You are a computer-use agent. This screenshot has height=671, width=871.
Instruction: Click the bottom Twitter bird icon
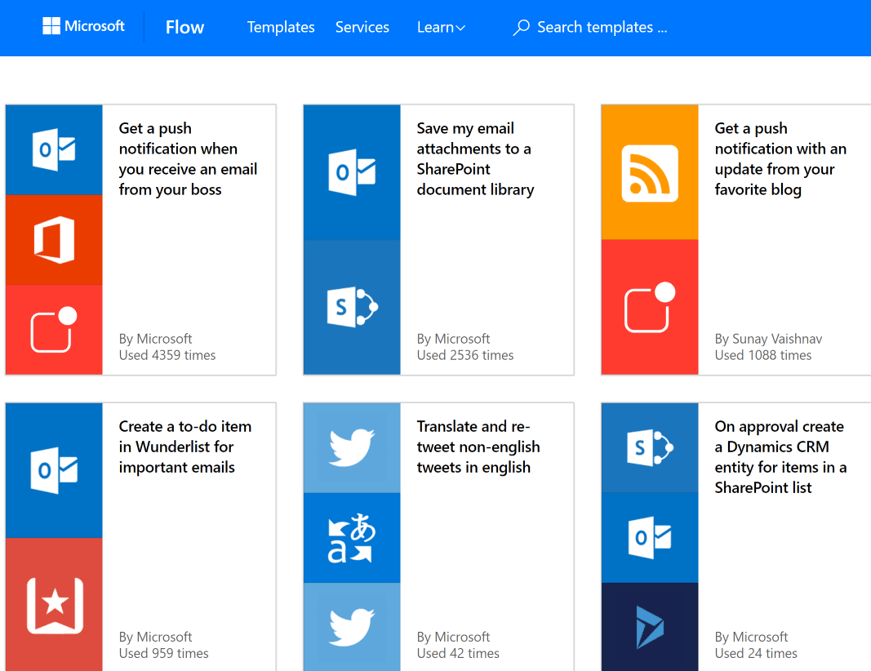(x=352, y=627)
